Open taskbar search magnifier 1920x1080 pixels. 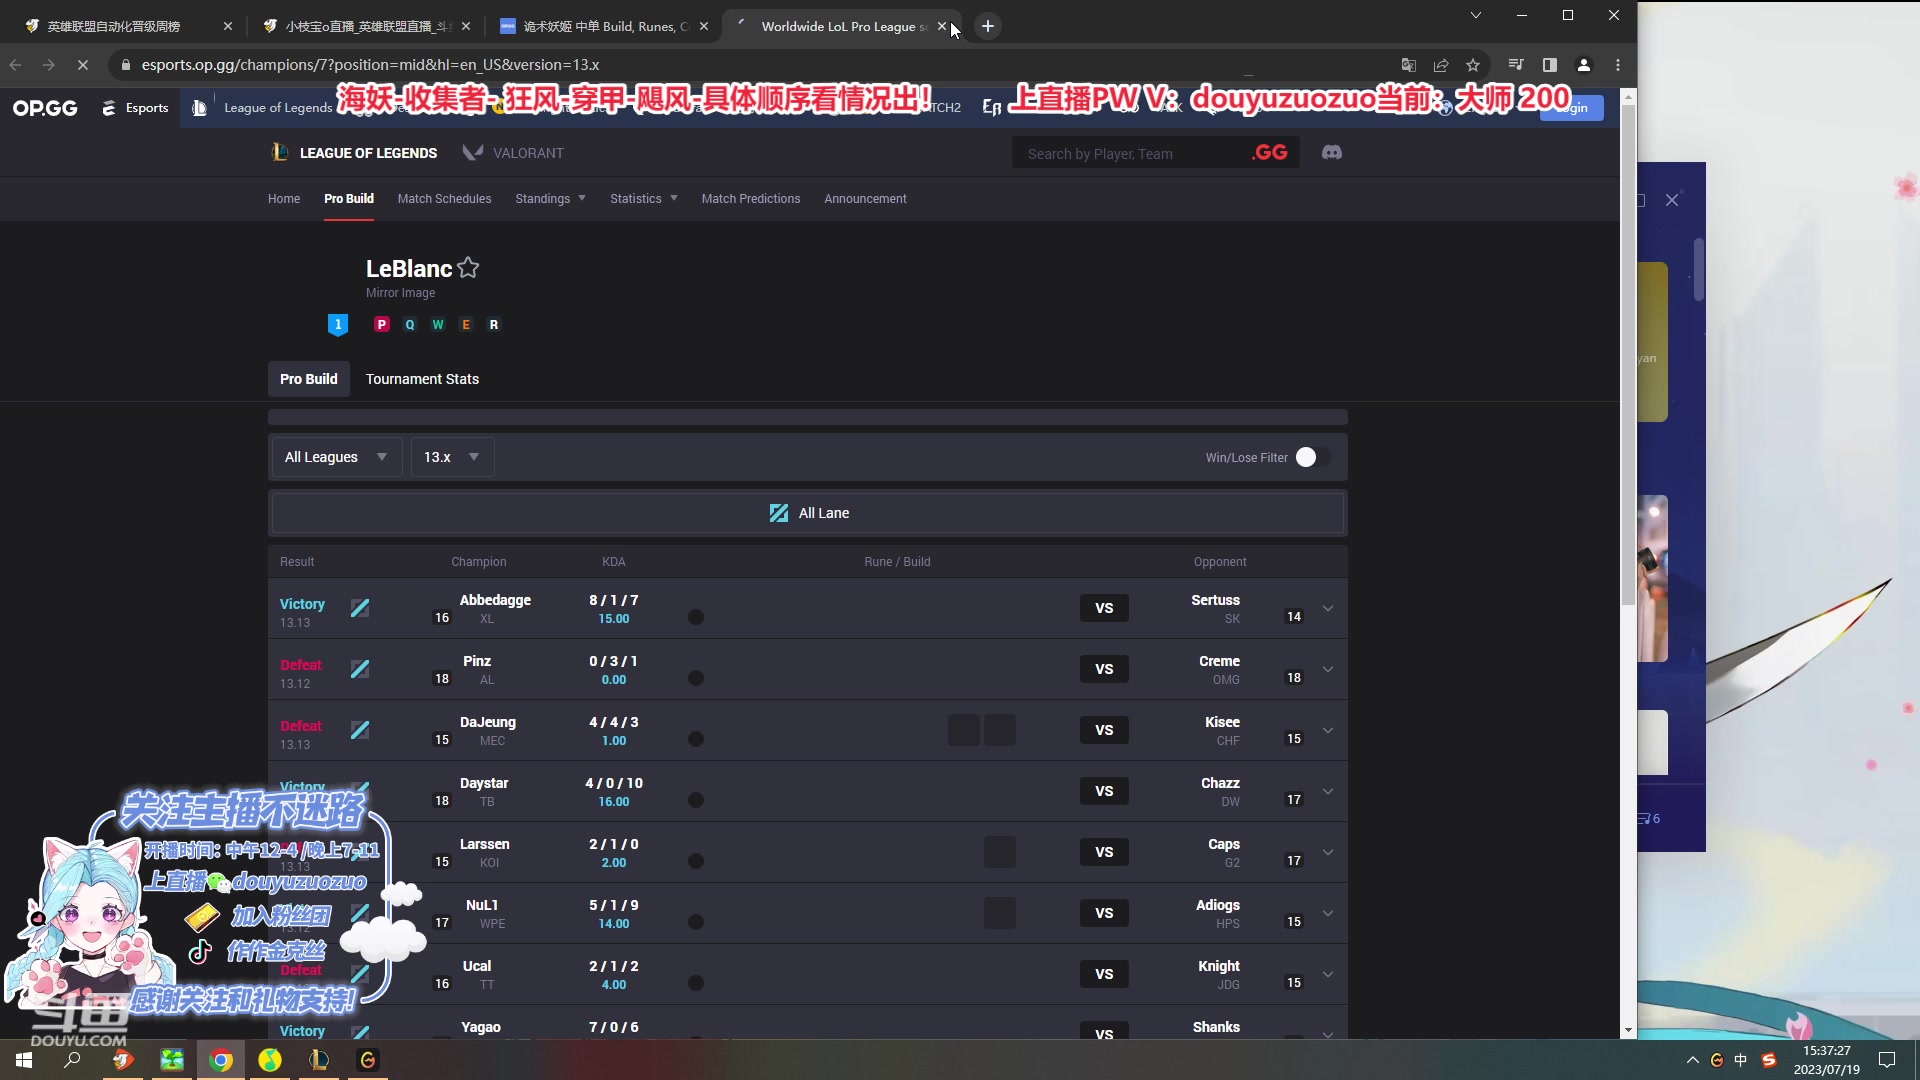[72, 1060]
